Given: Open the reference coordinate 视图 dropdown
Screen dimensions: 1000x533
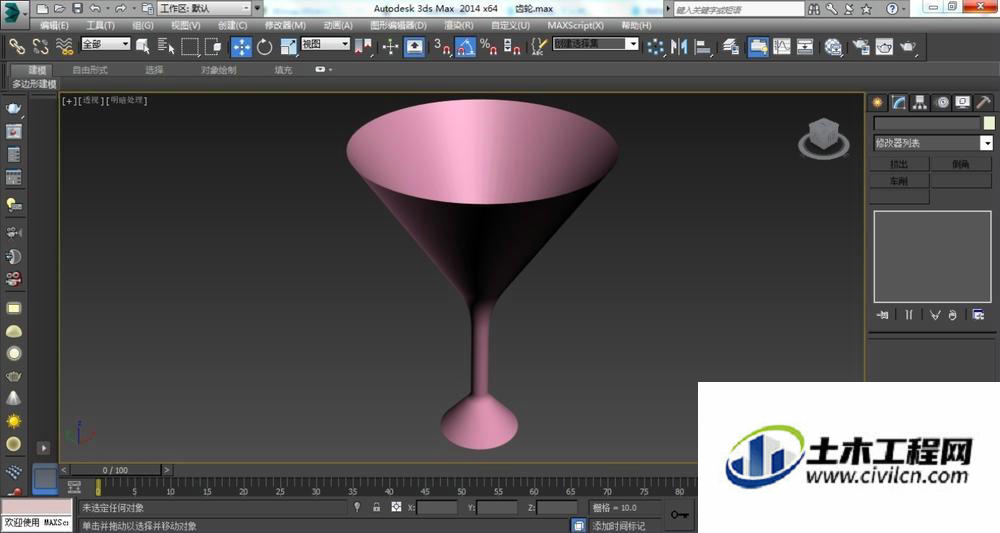Looking at the screenshot, I should [x=325, y=43].
